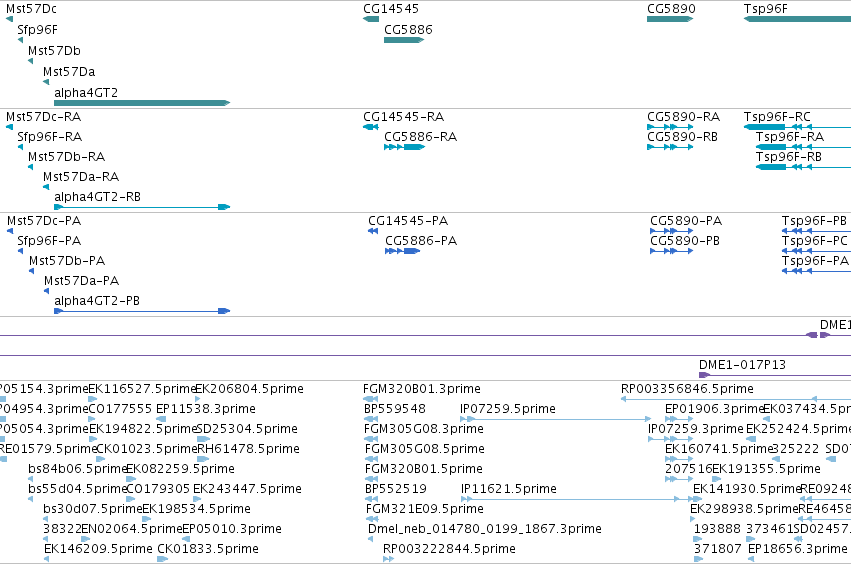851x564 pixels.
Task: Select the 193888 EST label
Action: coord(717,529)
